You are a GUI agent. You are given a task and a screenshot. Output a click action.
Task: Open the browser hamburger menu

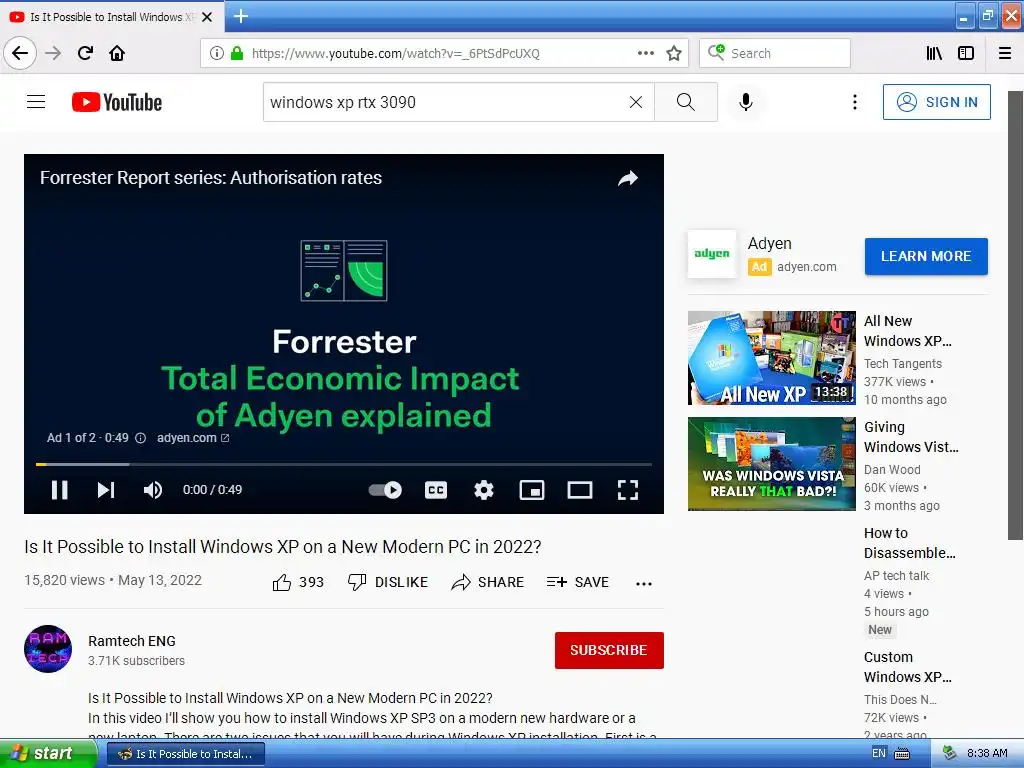(1005, 53)
